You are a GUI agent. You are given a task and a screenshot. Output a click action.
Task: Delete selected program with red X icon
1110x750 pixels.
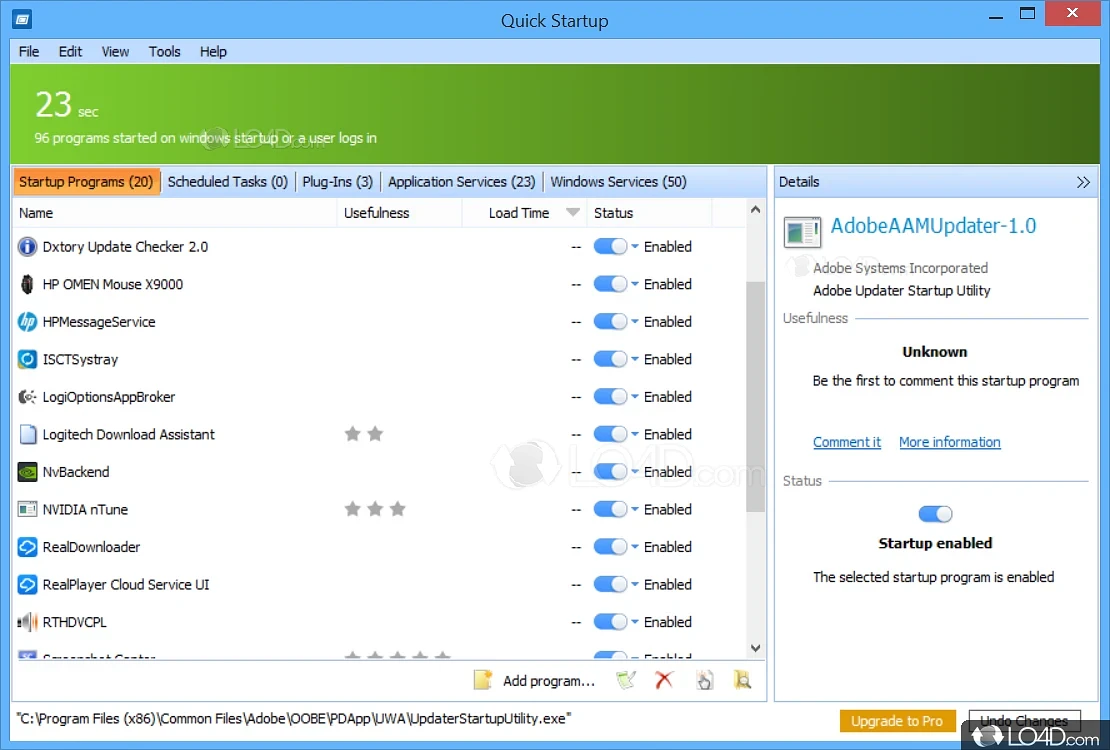pyautogui.click(x=665, y=680)
